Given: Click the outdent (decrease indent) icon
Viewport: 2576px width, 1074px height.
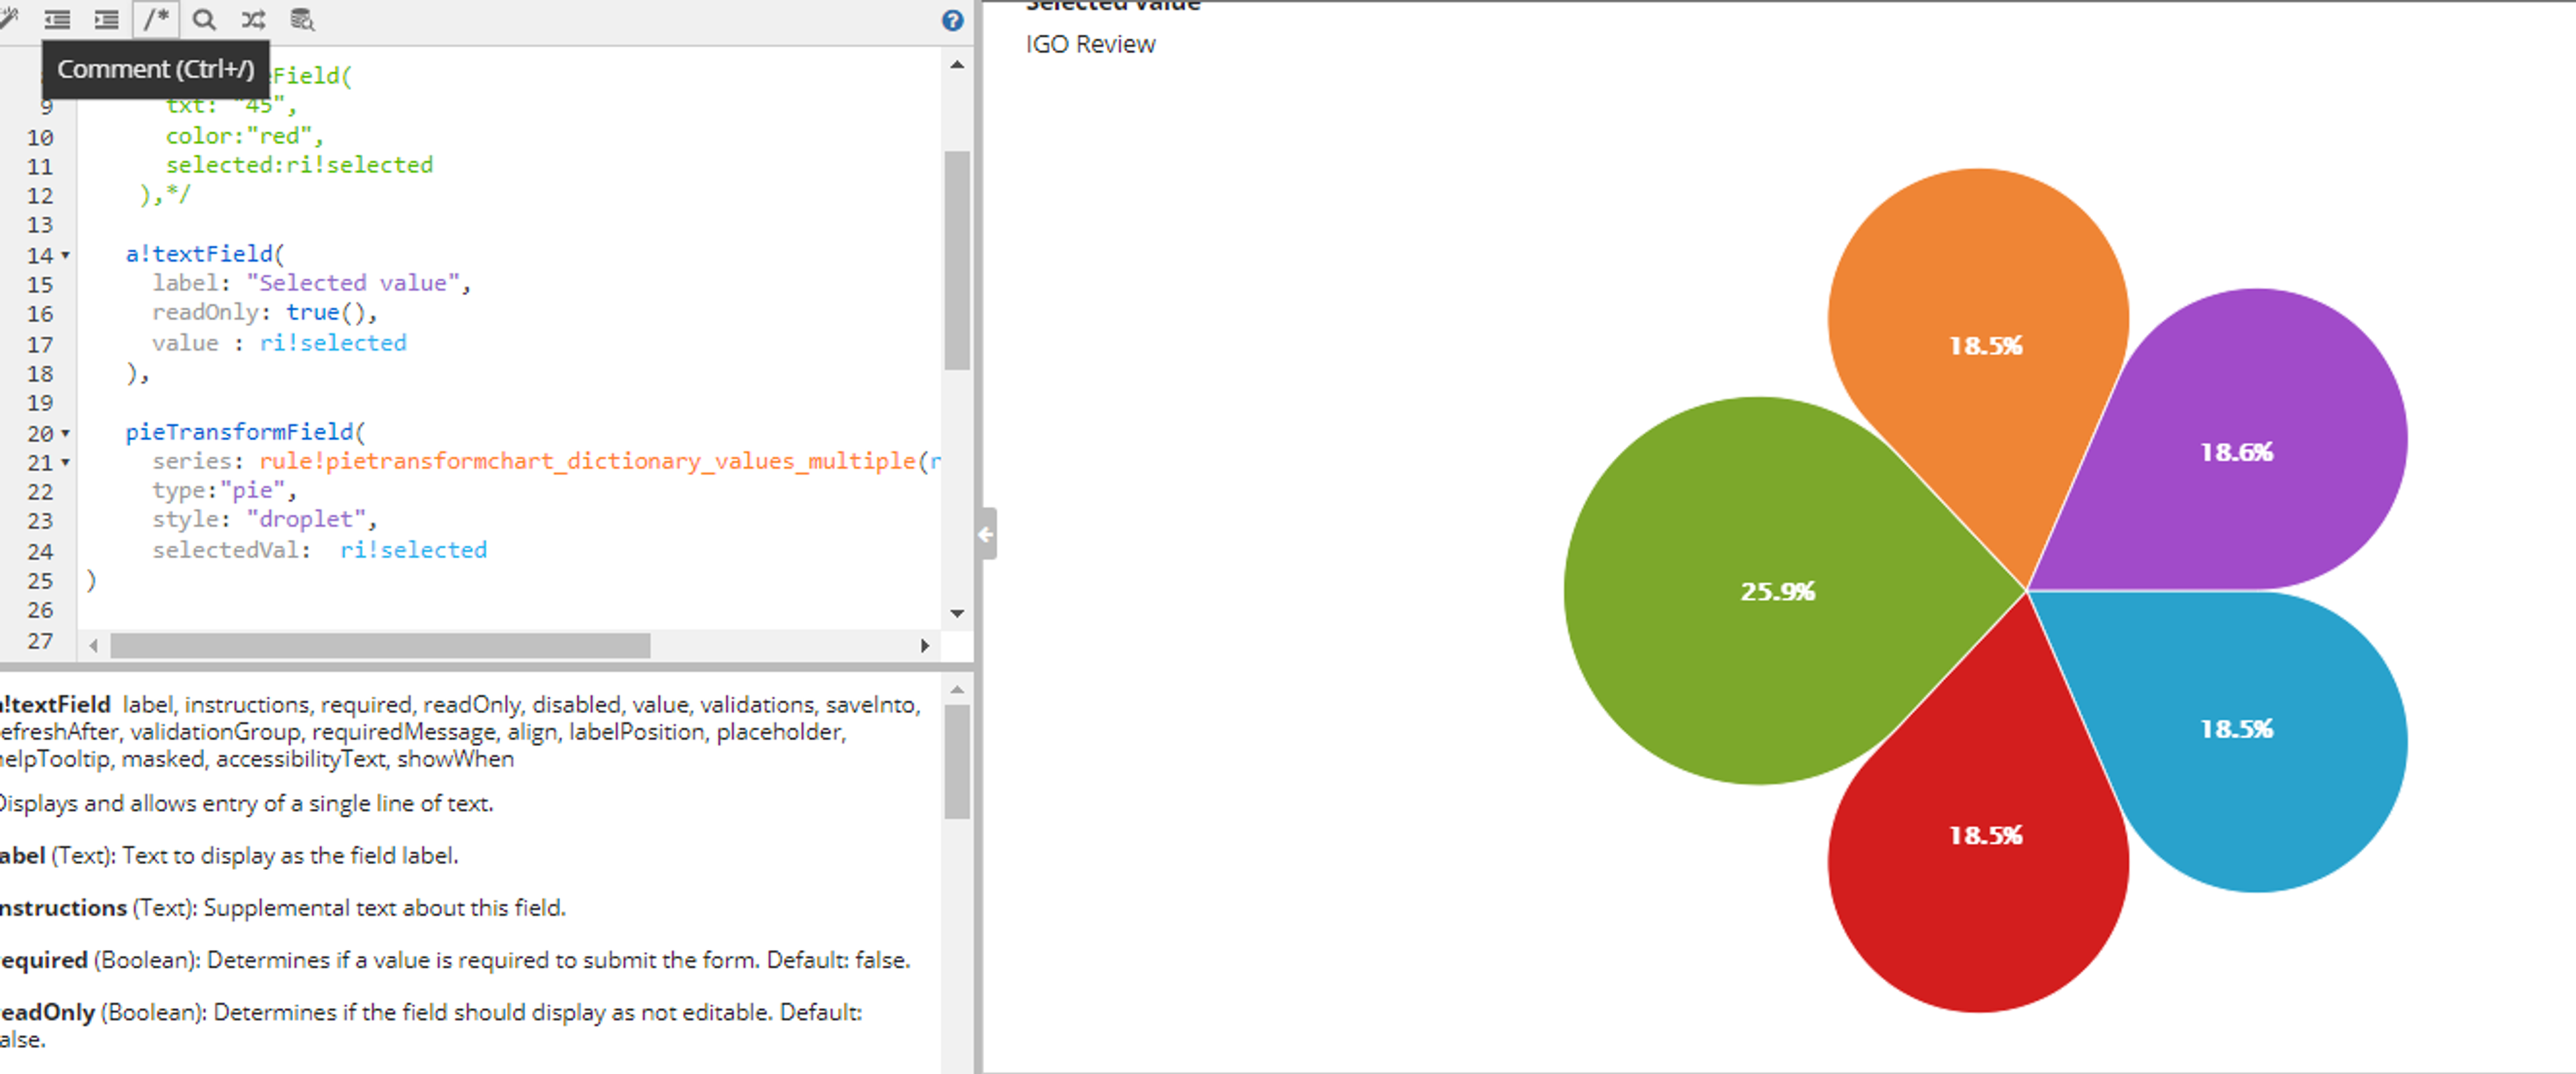Looking at the screenshot, I should point(57,19).
